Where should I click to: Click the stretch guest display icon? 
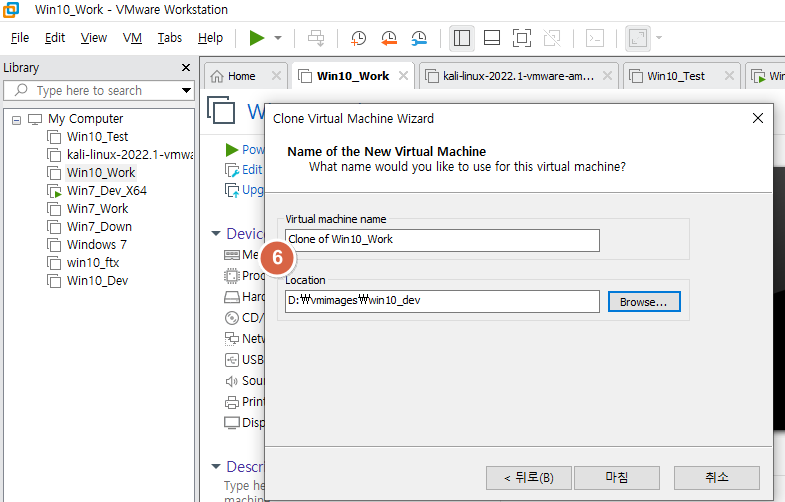[638, 38]
